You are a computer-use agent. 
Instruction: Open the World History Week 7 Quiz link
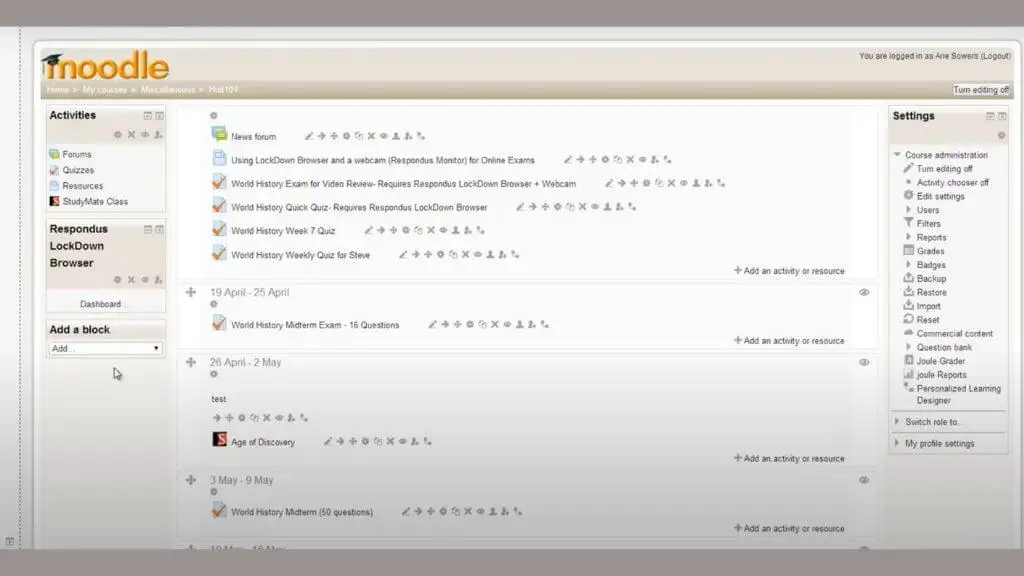[x=283, y=231]
